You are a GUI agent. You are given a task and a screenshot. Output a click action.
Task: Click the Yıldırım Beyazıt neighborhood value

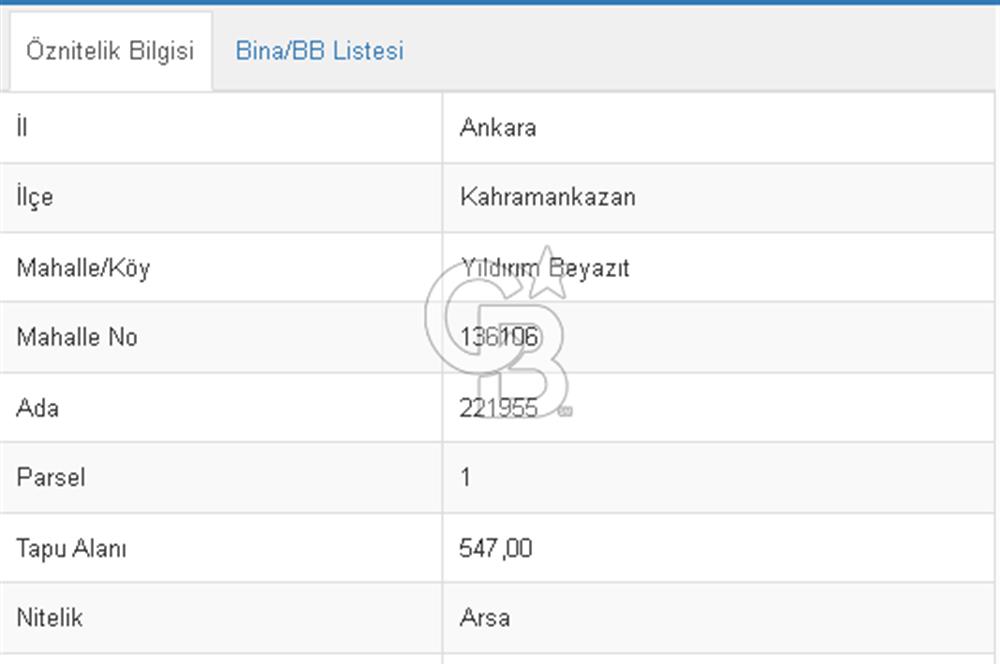[545, 268]
